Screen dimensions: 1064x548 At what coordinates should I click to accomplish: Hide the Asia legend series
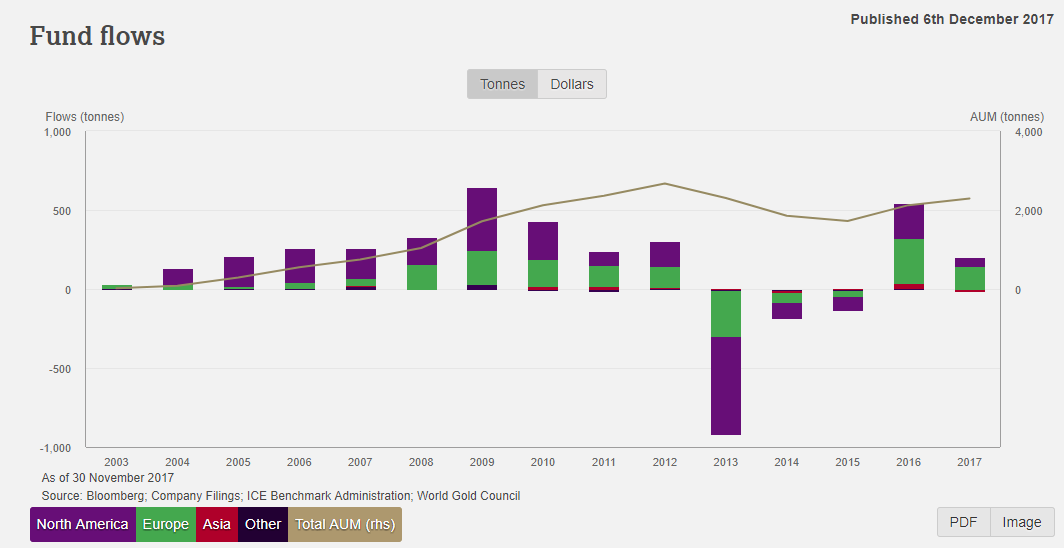pos(217,524)
